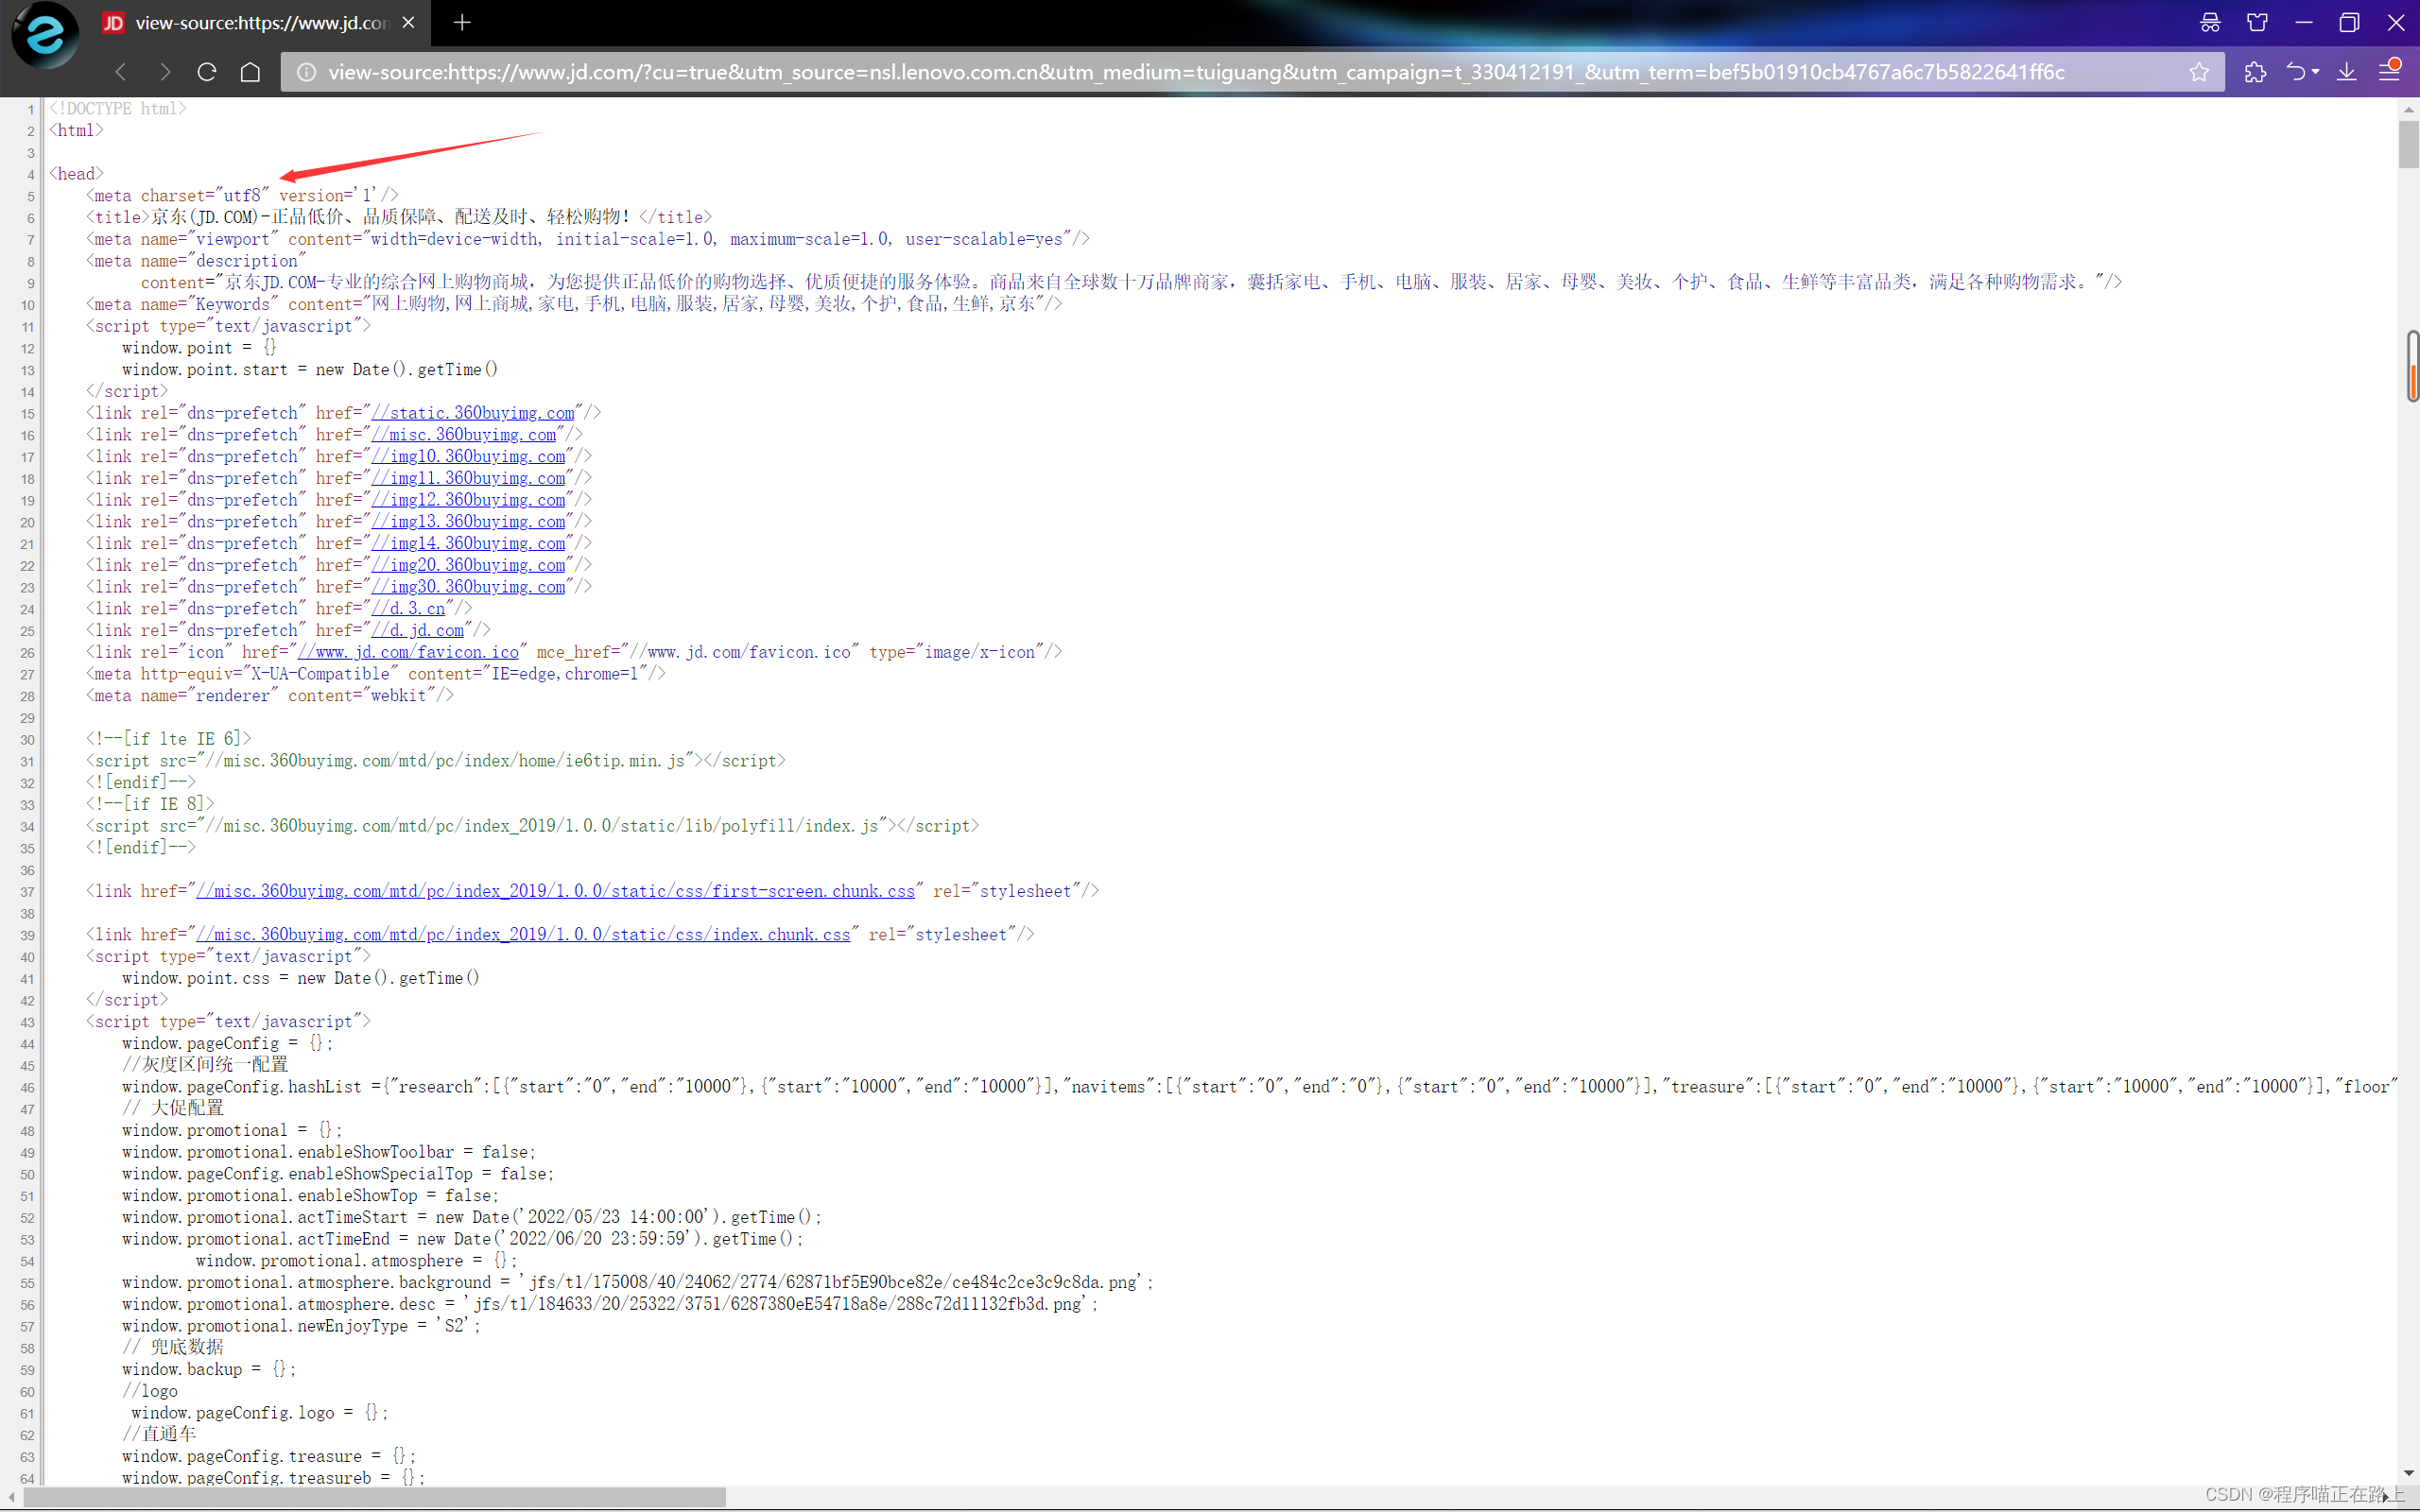Click the "//灰度区间统一配置" comment line
2420x1512 pixels.
coord(205,1066)
